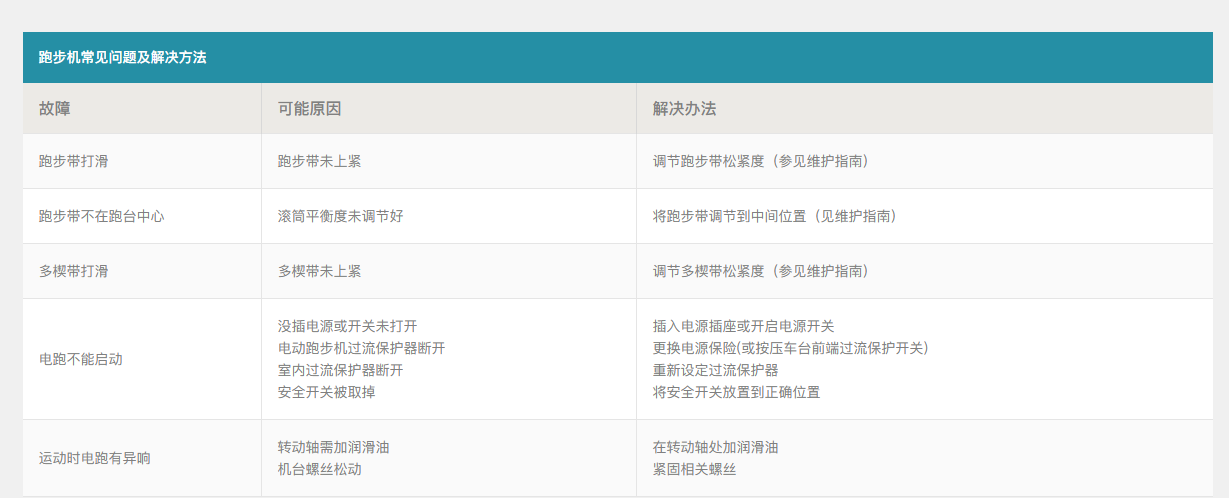
Task: Select the 电跑不能启动 fault cell
Action: tap(80, 359)
